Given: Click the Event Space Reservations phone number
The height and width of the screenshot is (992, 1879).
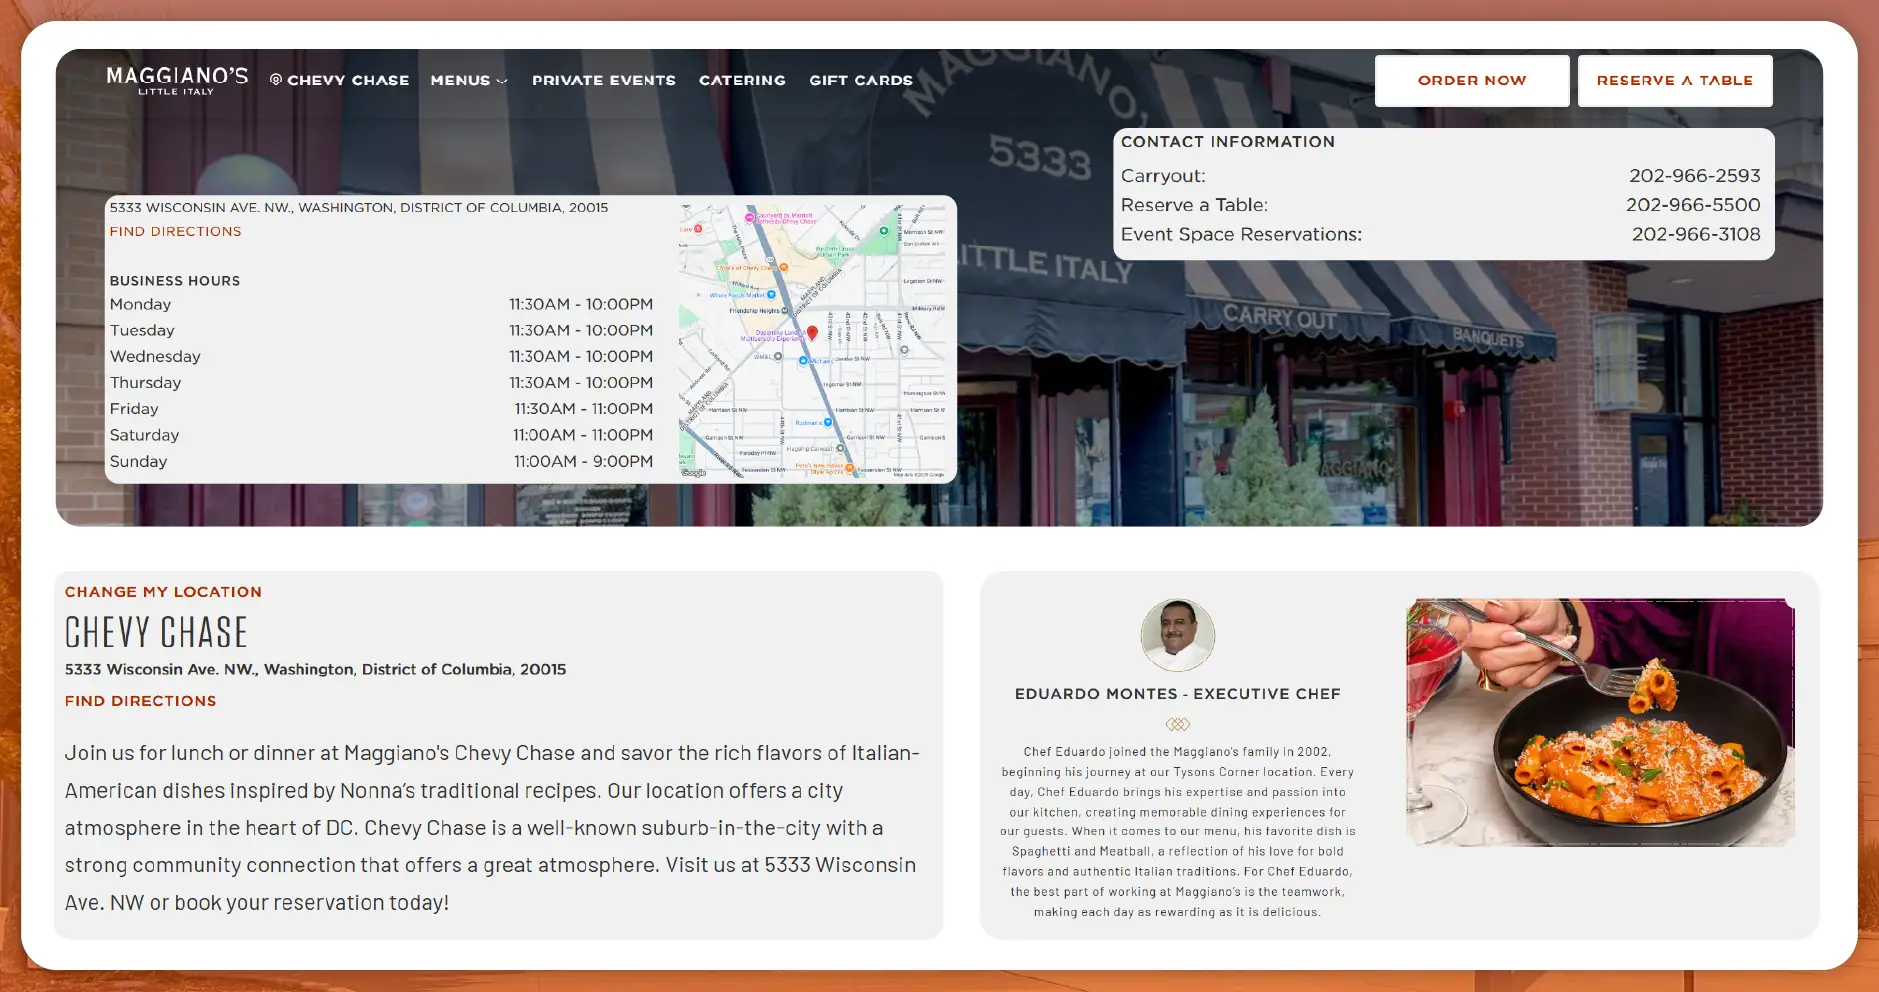Looking at the screenshot, I should [x=1695, y=234].
